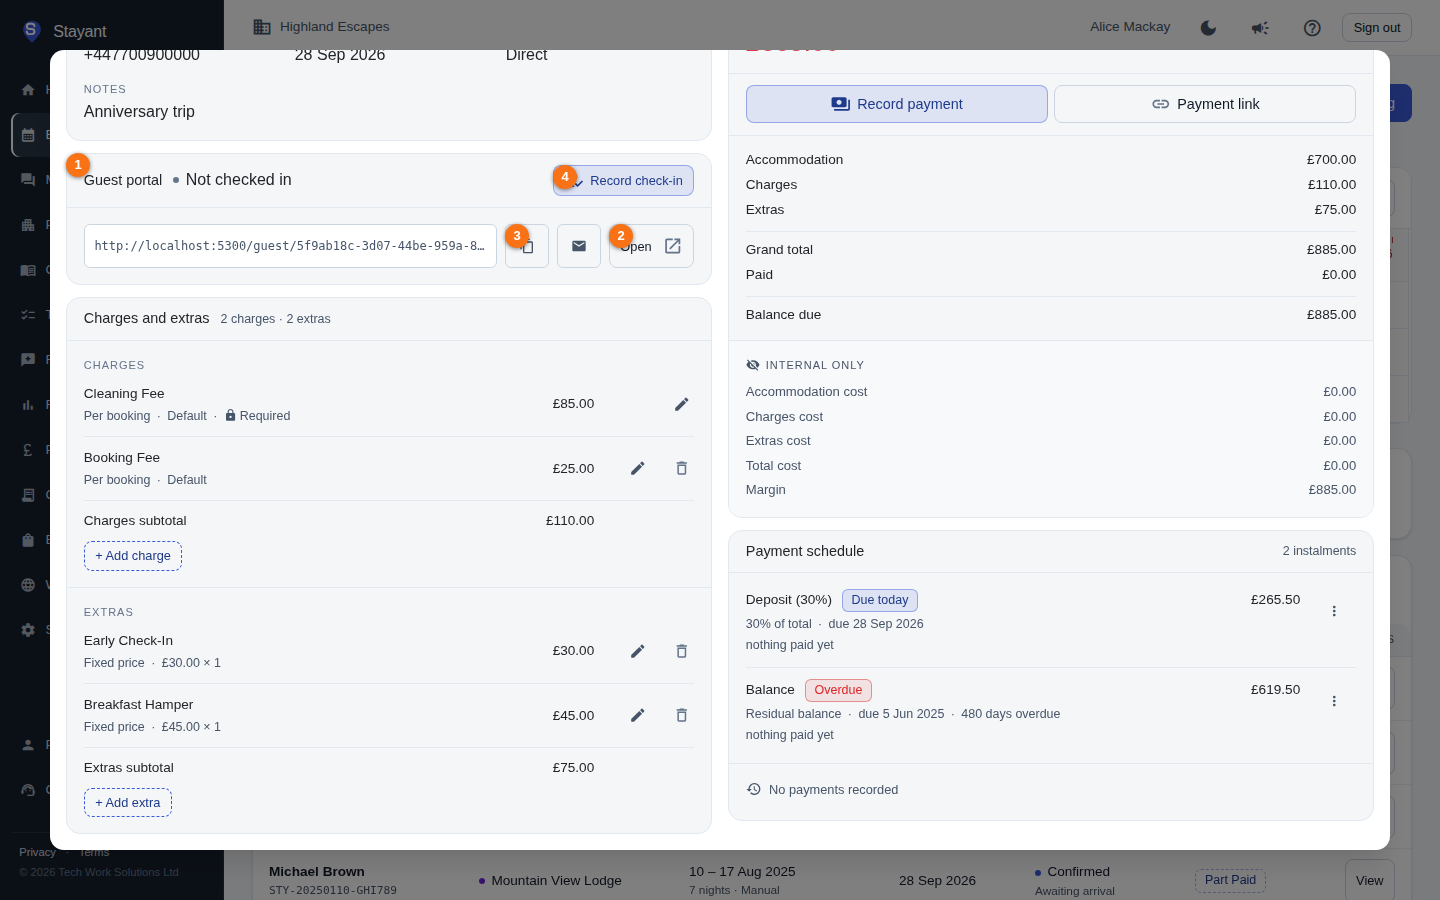Open the pound-sign item in the sidebar
Screen dimensions: 1440x900
(28, 450)
